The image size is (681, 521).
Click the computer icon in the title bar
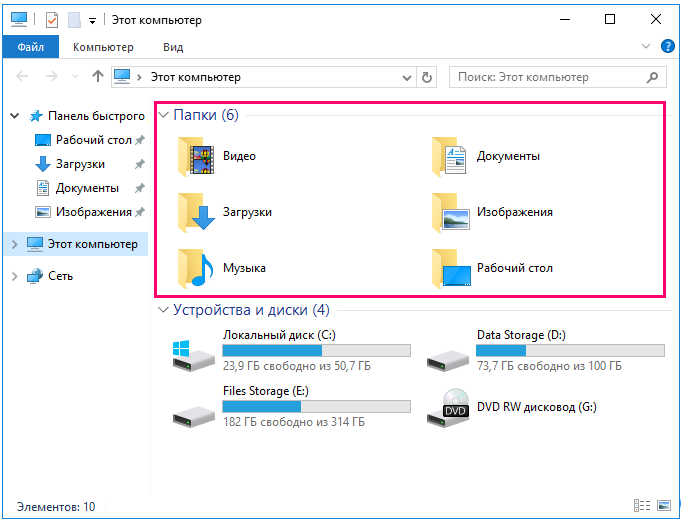pyautogui.click(x=19, y=20)
